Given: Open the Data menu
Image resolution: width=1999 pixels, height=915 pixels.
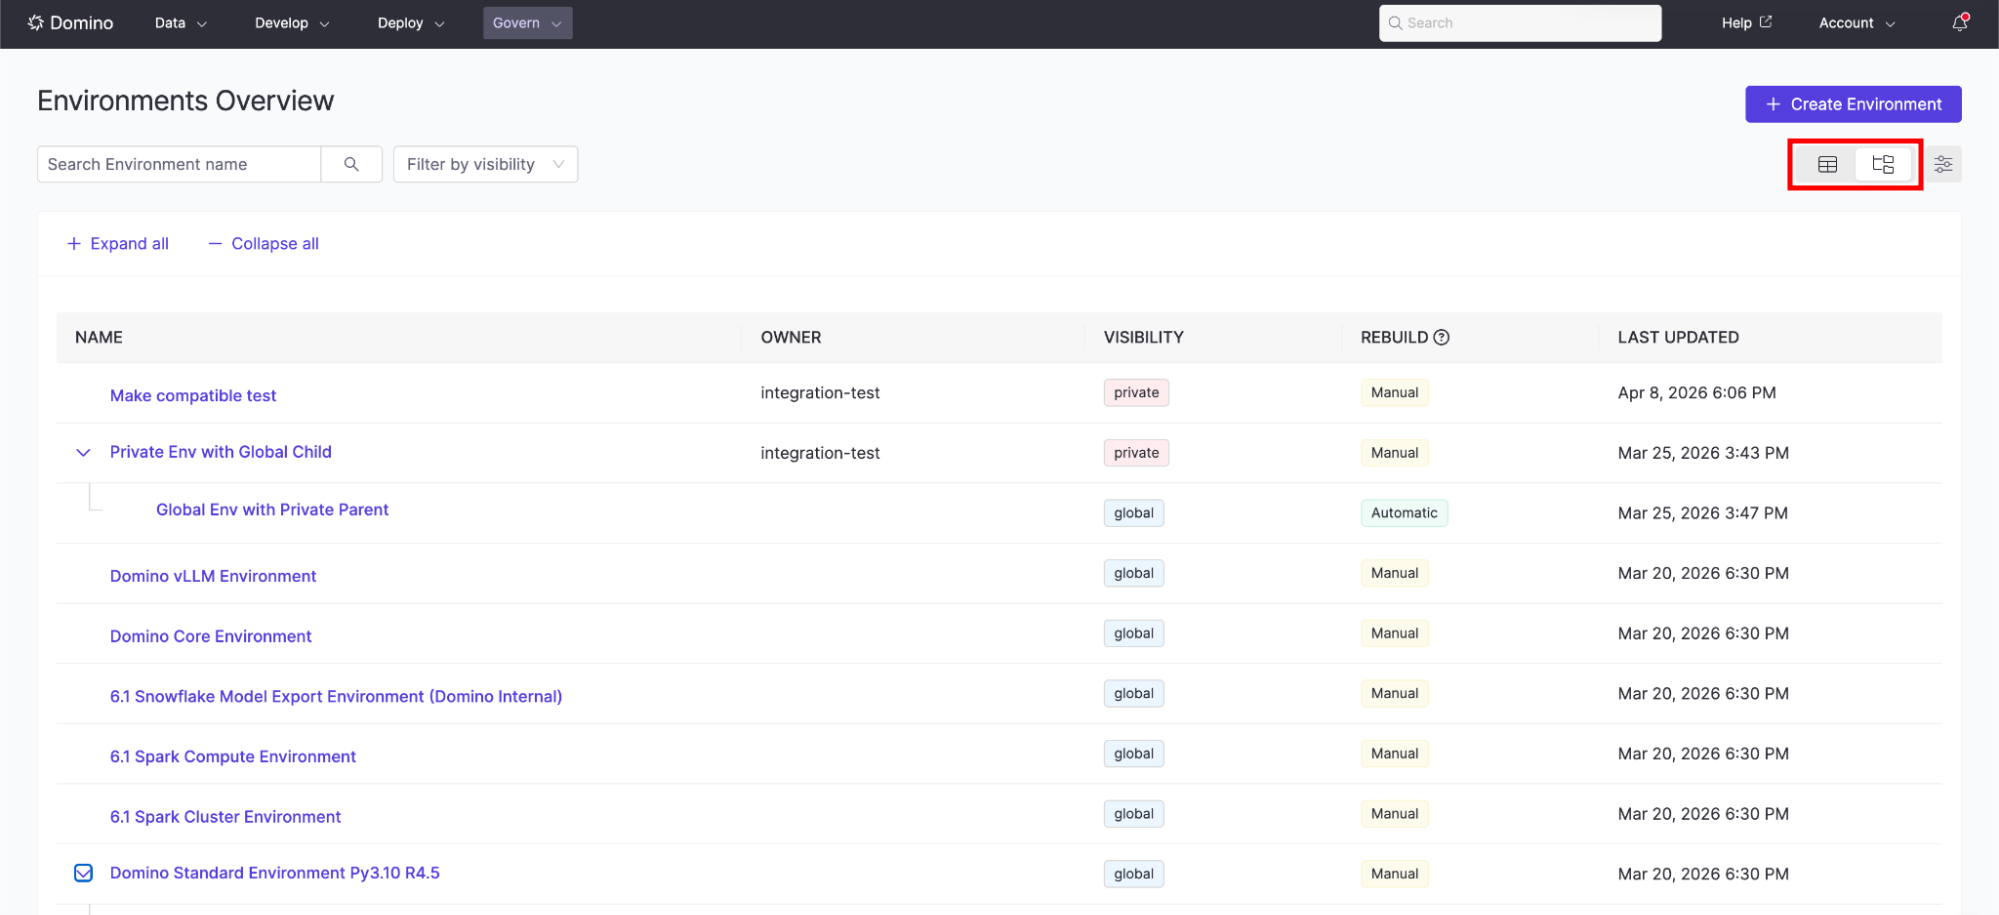Looking at the screenshot, I should [x=180, y=23].
